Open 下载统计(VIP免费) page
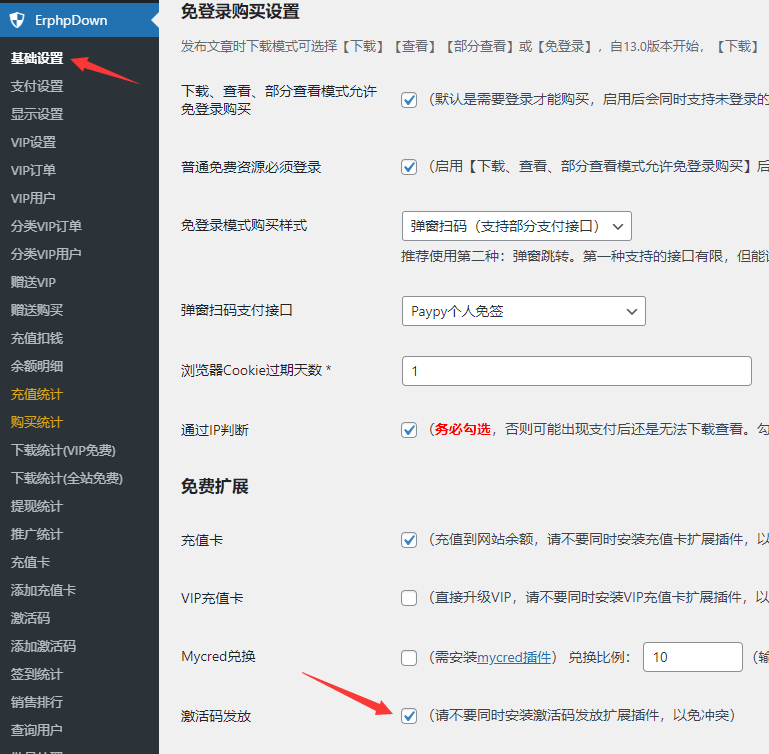769x754 pixels. pyautogui.click(x=63, y=450)
